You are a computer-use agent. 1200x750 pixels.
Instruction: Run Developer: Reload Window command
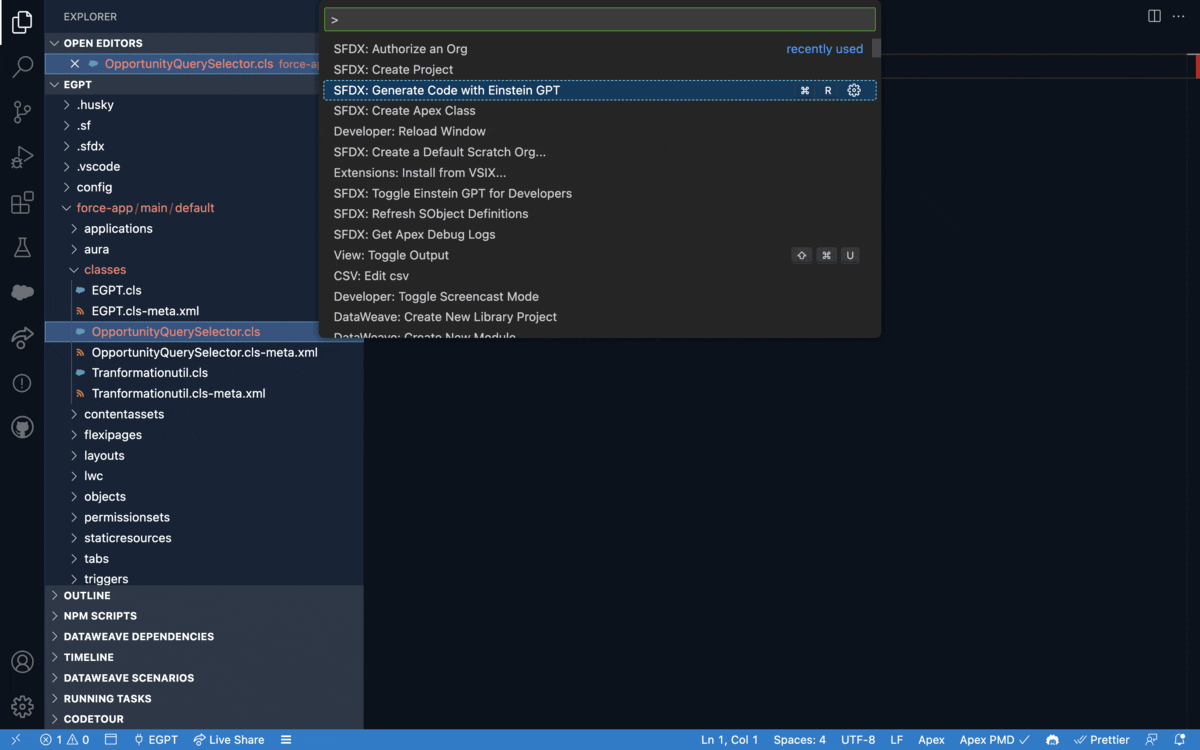click(x=600, y=131)
